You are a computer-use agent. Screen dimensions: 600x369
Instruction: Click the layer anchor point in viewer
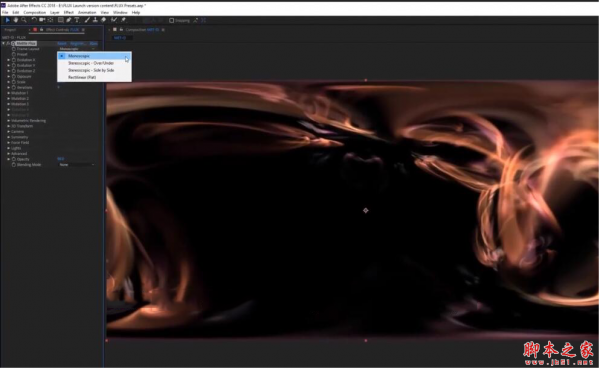click(x=365, y=211)
